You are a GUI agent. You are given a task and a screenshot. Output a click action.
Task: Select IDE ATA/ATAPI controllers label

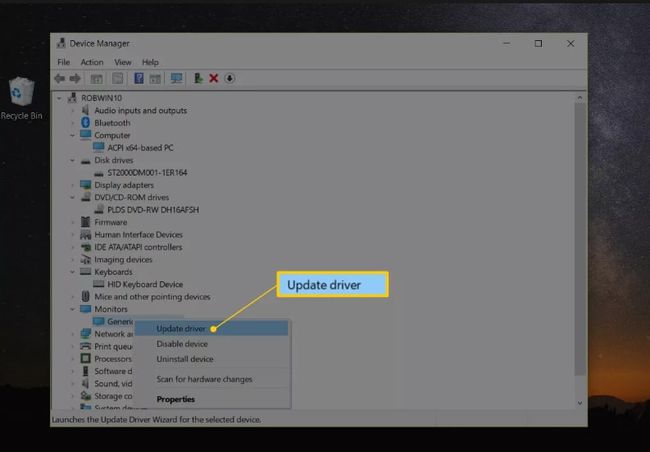point(138,247)
